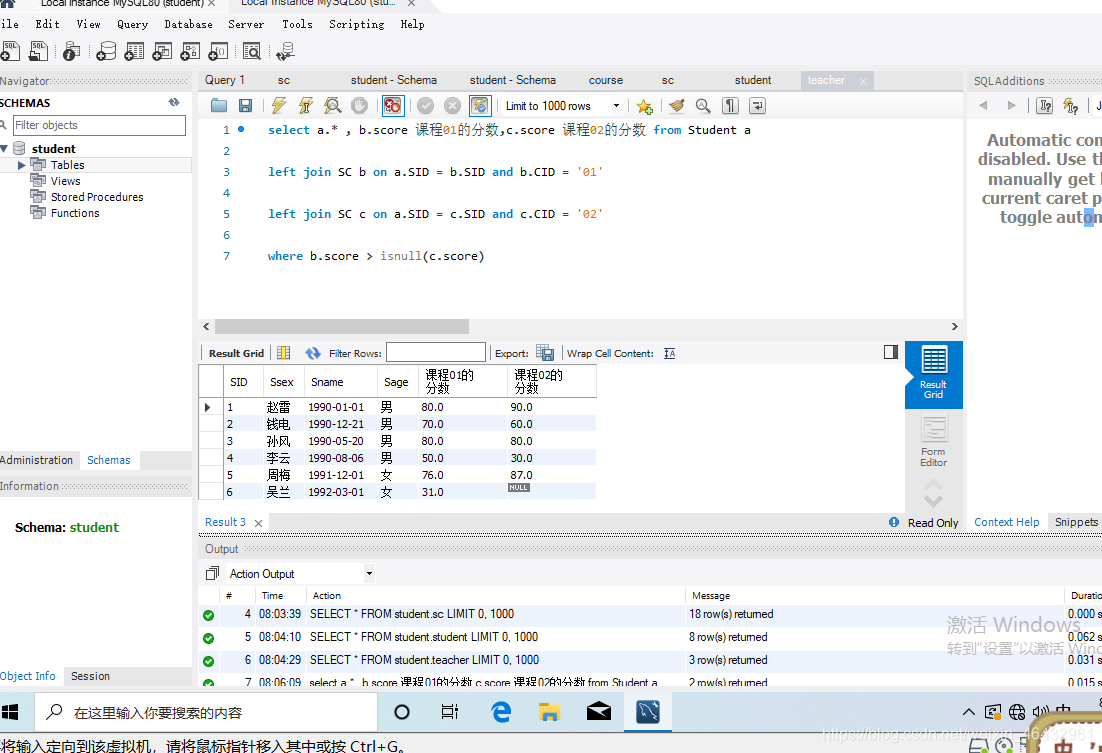Image resolution: width=1102 pixels, height=753 pixels.
Task: Click the editor horizontal scrollbar thumb
Action: coord(342,326)
